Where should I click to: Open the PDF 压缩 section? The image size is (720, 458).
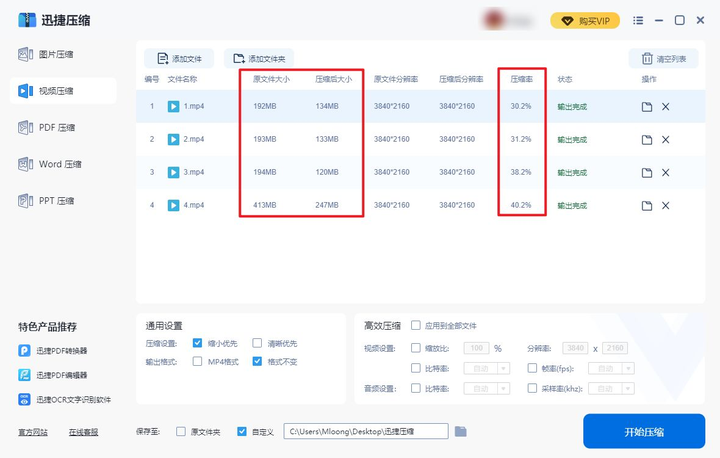coord(46,127)
